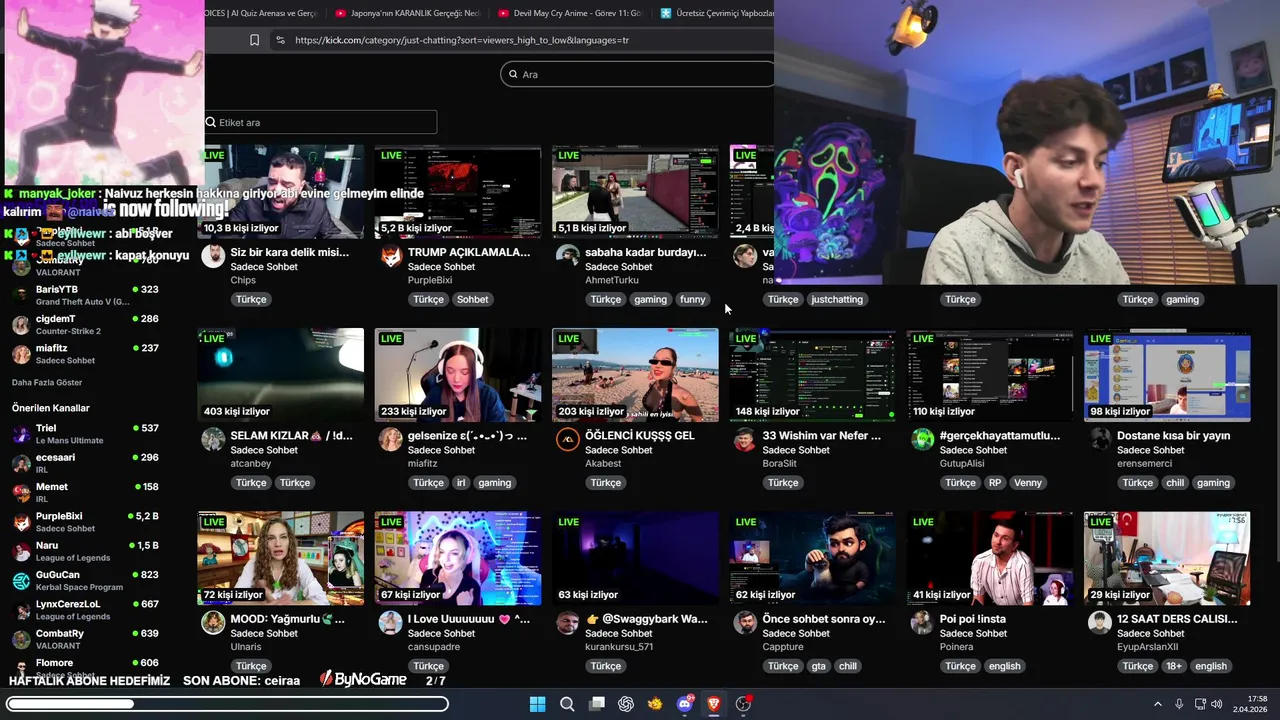Switch to Brave browser on taskbar
This screenshot has width=1280, height=720.
[714, 704]
